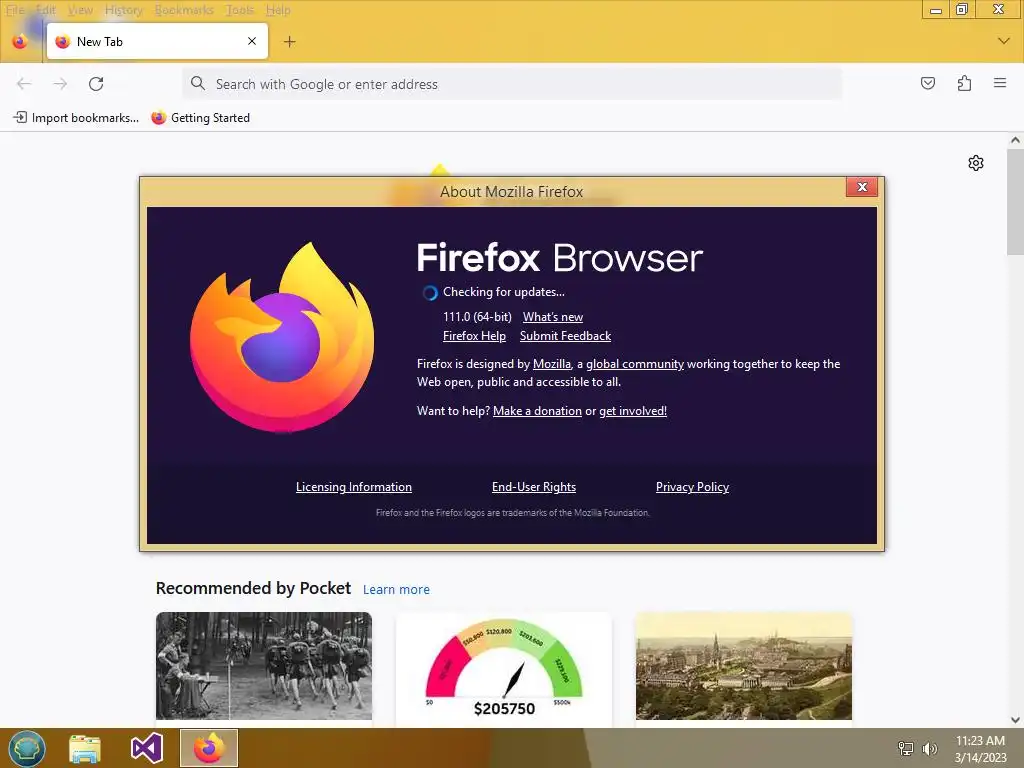Close the About Mozilla Firefox dialog
1024x768 pixels.
click(x=862, y=187)
